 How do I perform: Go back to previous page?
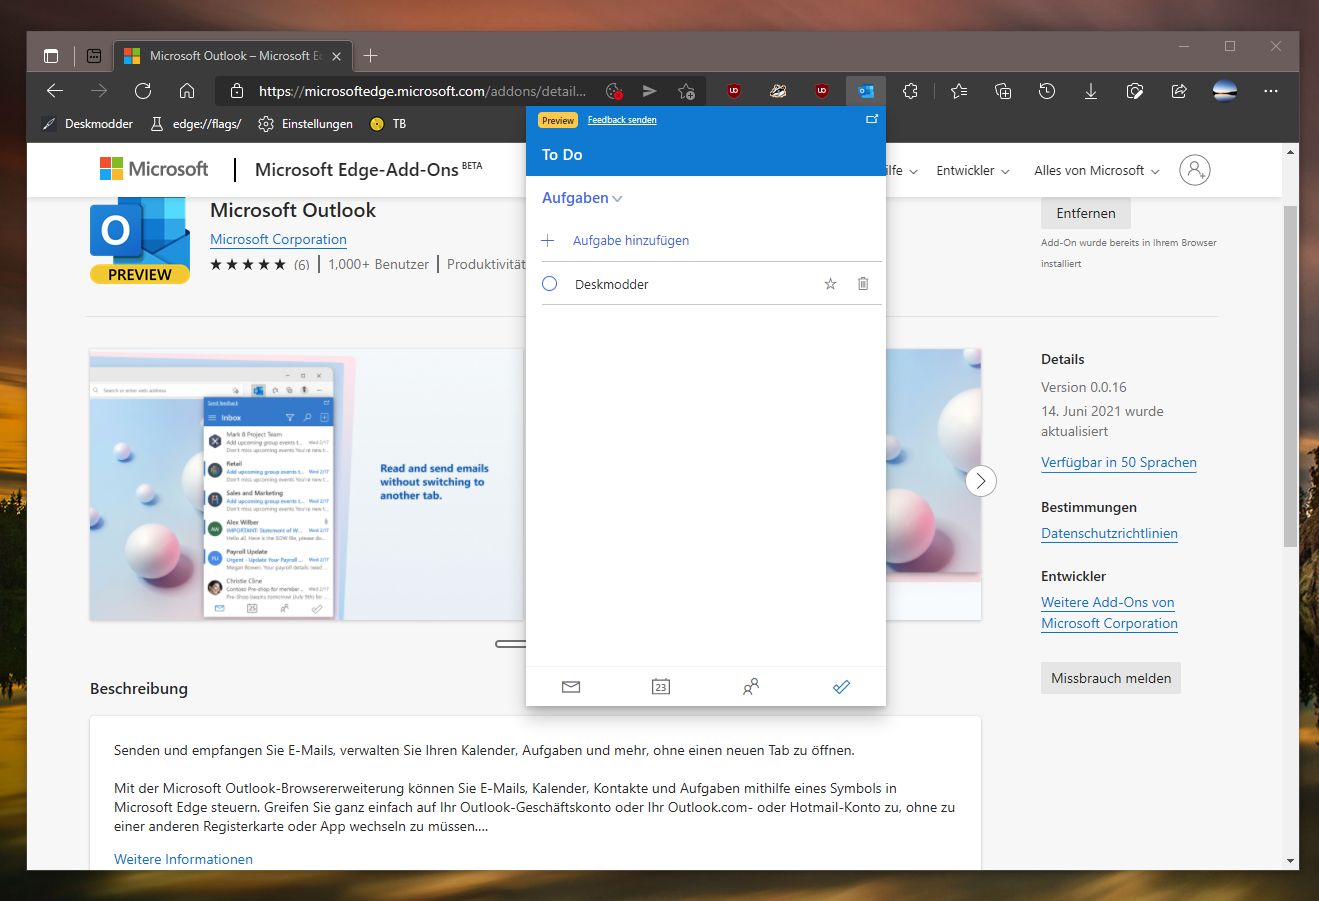point(55,91)
